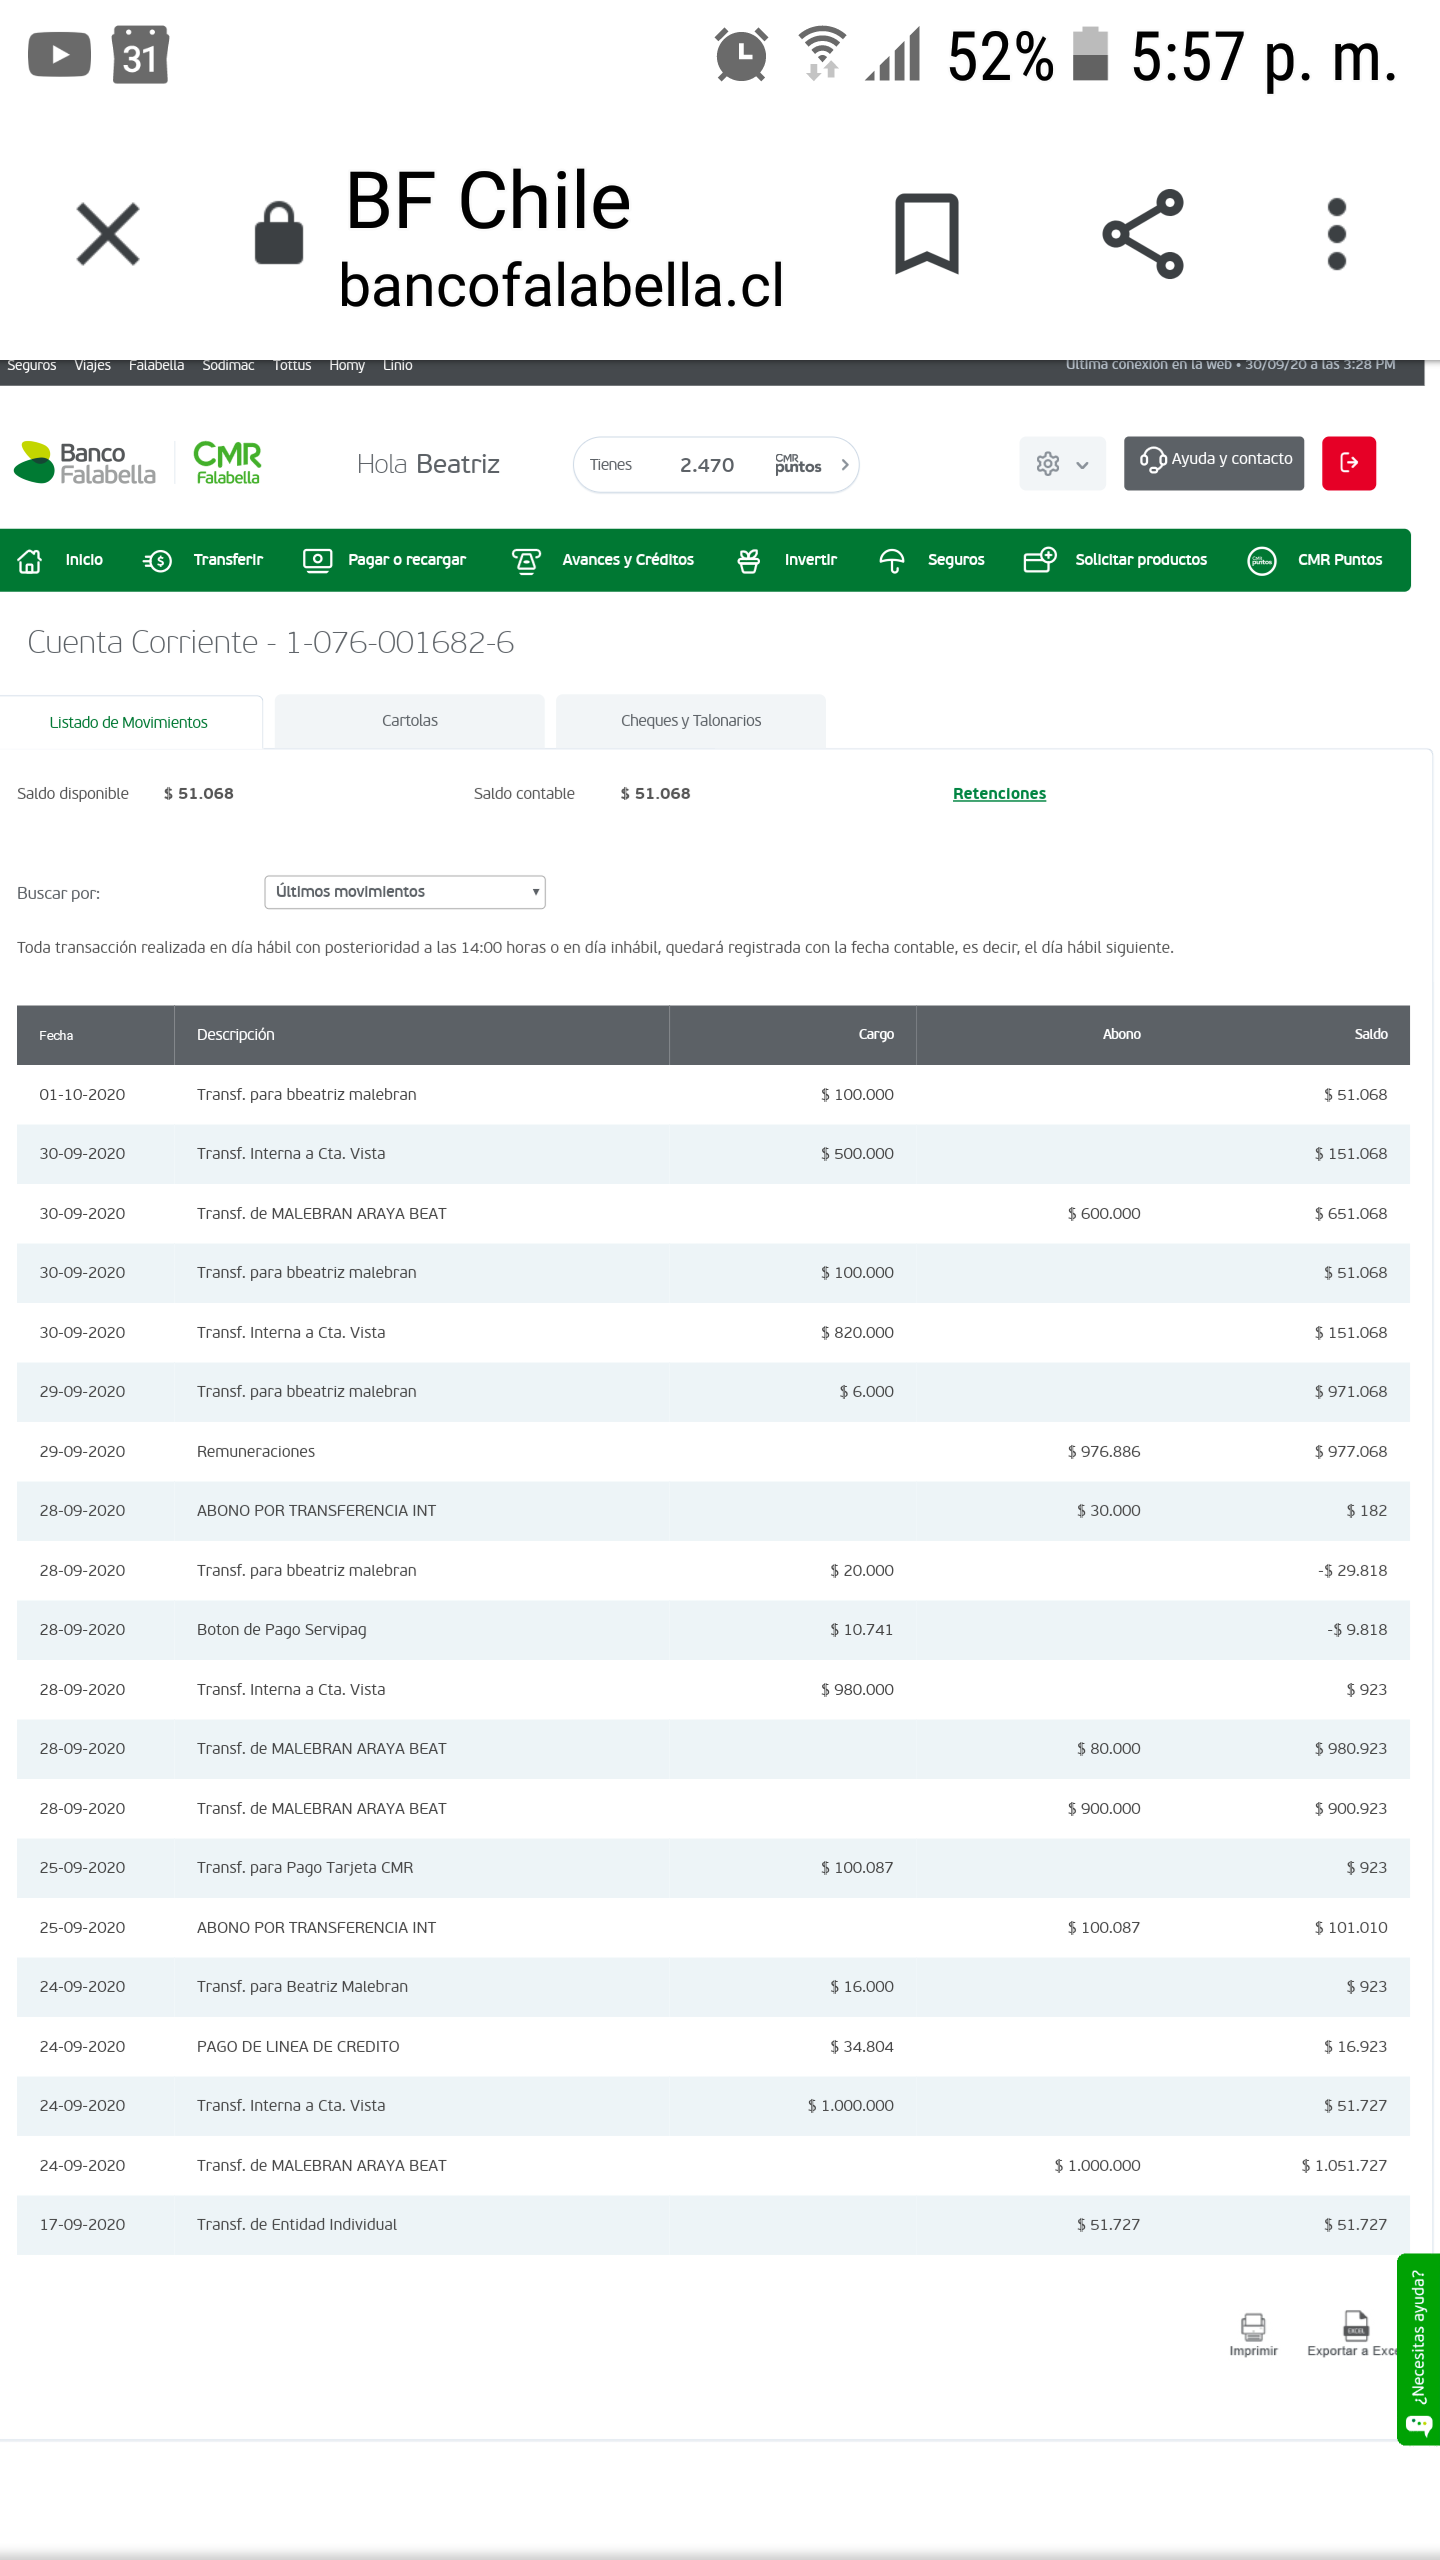Open the ¿Necesitas ayuda? chat widget
The height and width of the screenshot is (2560, 1440).
(1418, 2348)
